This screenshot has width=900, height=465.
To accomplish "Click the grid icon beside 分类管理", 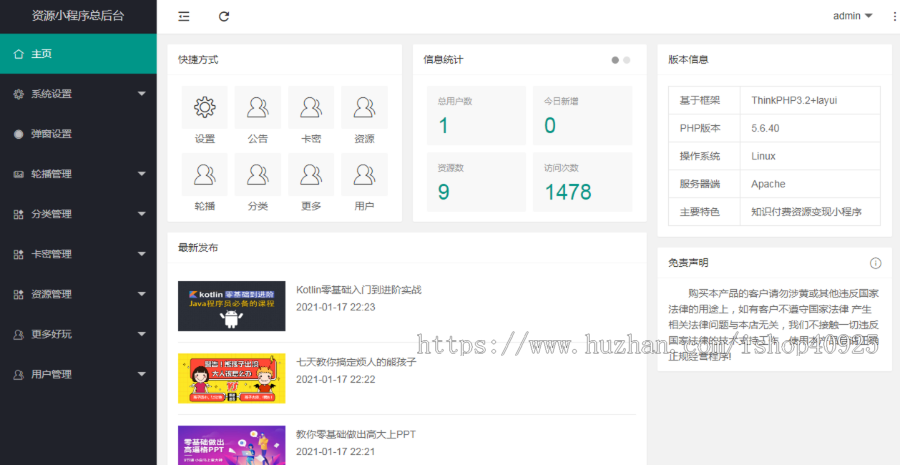I will [x=18, y=214].
